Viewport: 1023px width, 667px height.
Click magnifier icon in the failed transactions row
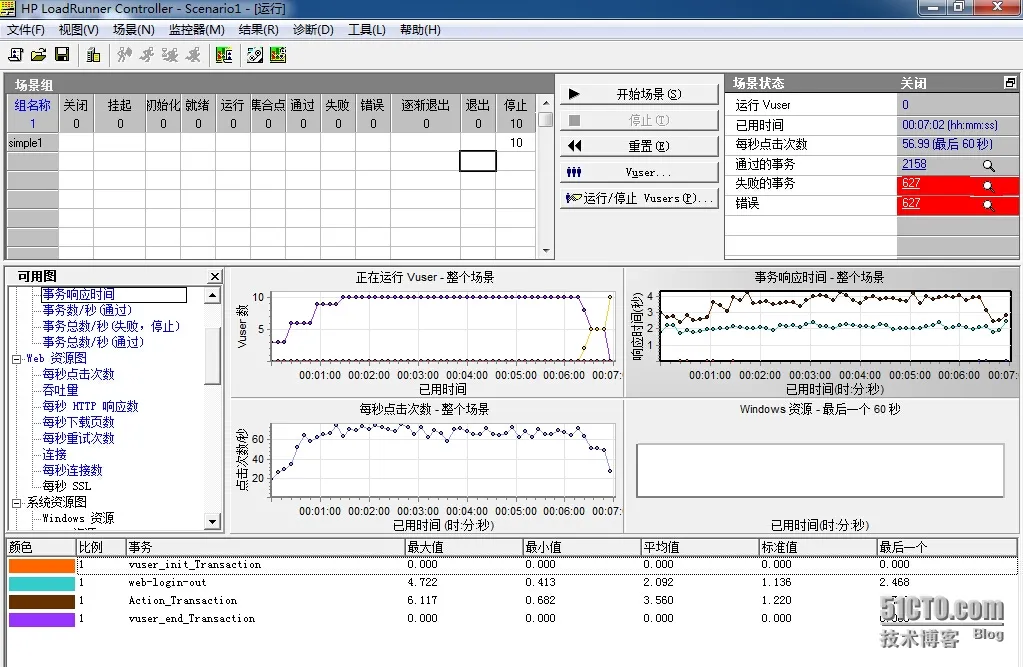(988, 187)
